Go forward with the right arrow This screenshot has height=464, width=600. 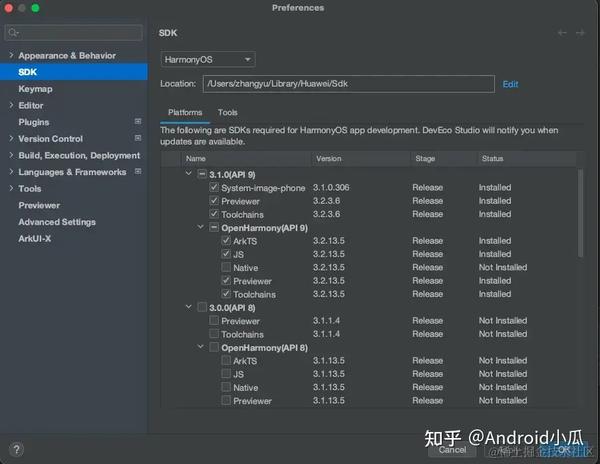point(580,33)
